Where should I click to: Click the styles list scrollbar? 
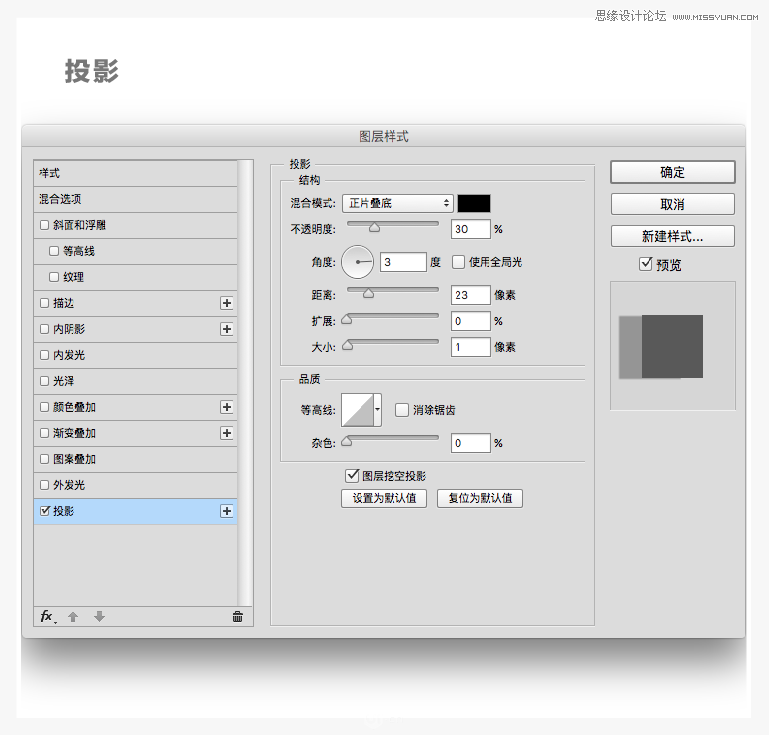245,383
